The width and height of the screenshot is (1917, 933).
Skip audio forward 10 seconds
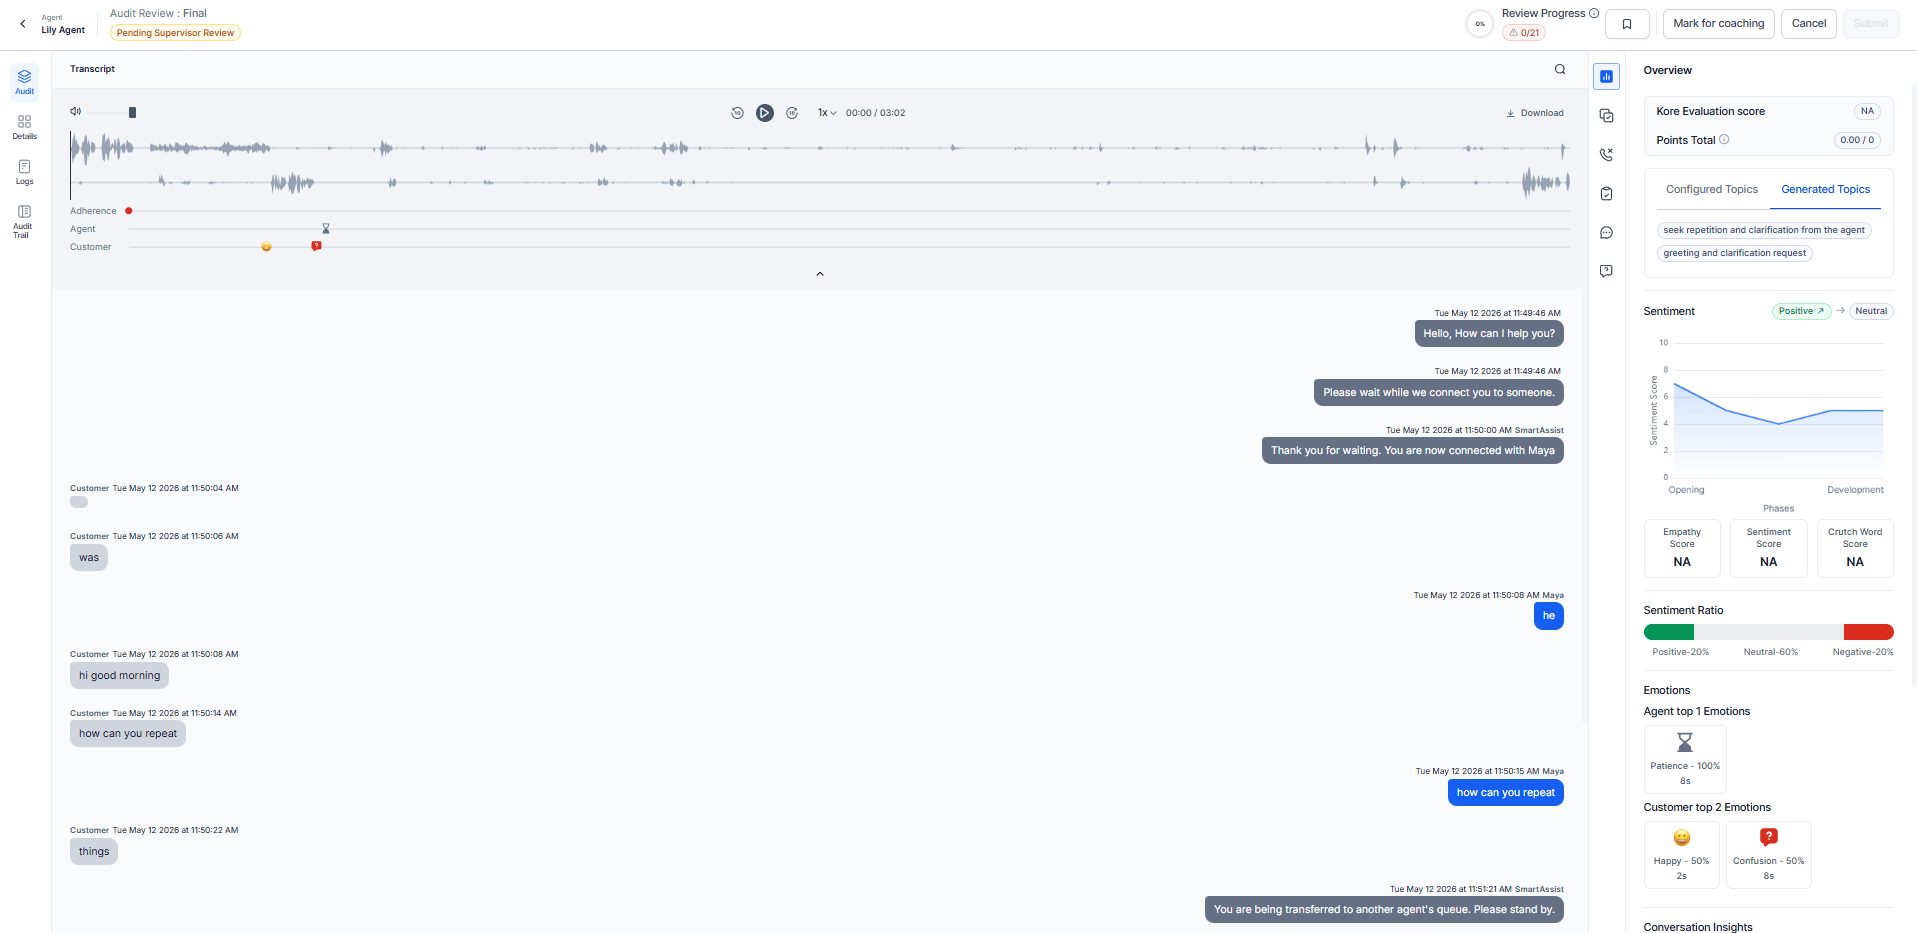click(x=792, y=113)
